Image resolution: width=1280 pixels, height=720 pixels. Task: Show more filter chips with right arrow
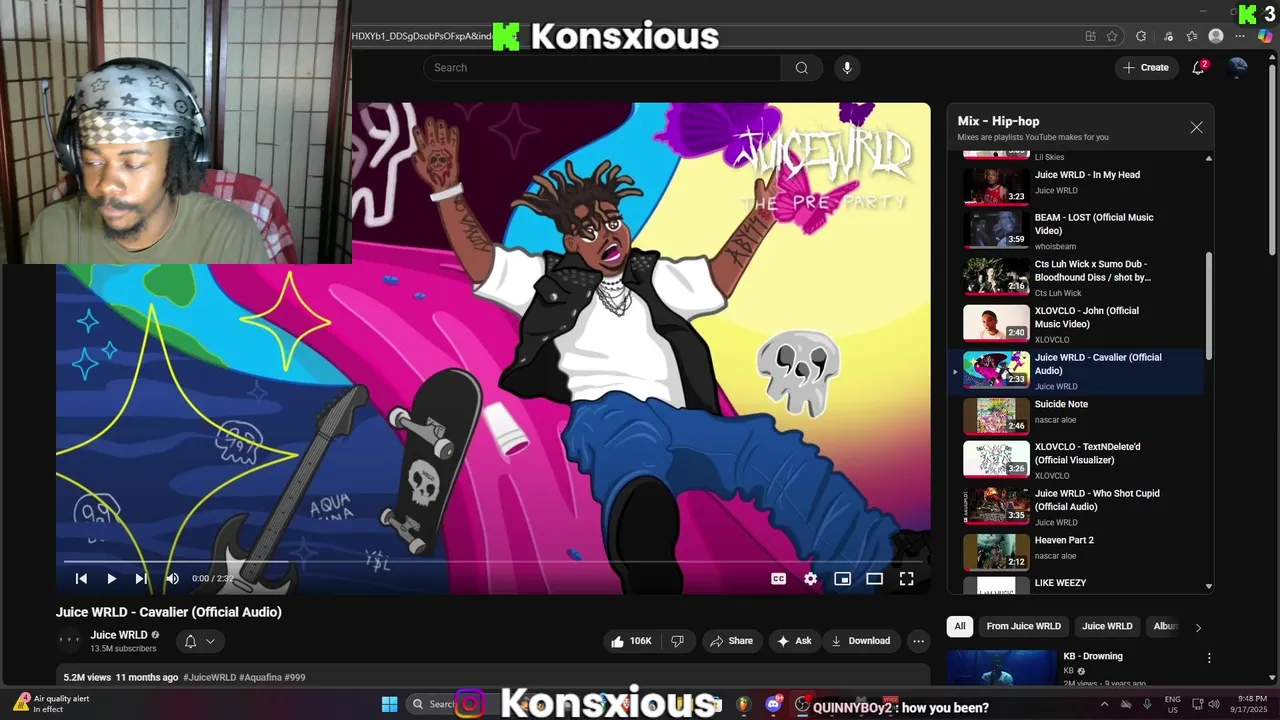(x=1198, y=627)
